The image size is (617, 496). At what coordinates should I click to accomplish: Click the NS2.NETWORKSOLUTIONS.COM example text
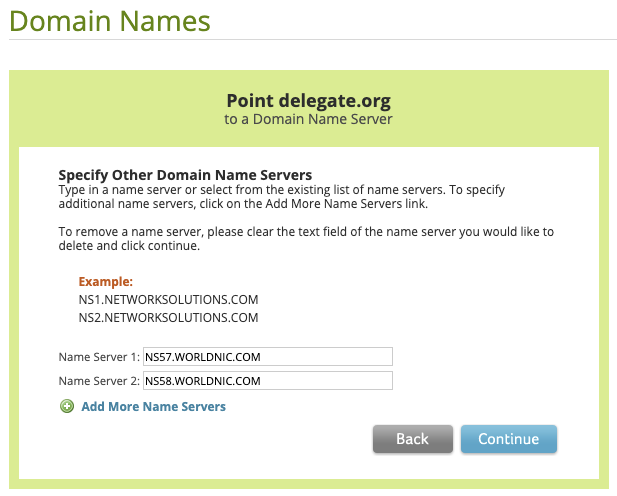pyautogui.click(x=168, y=318)
